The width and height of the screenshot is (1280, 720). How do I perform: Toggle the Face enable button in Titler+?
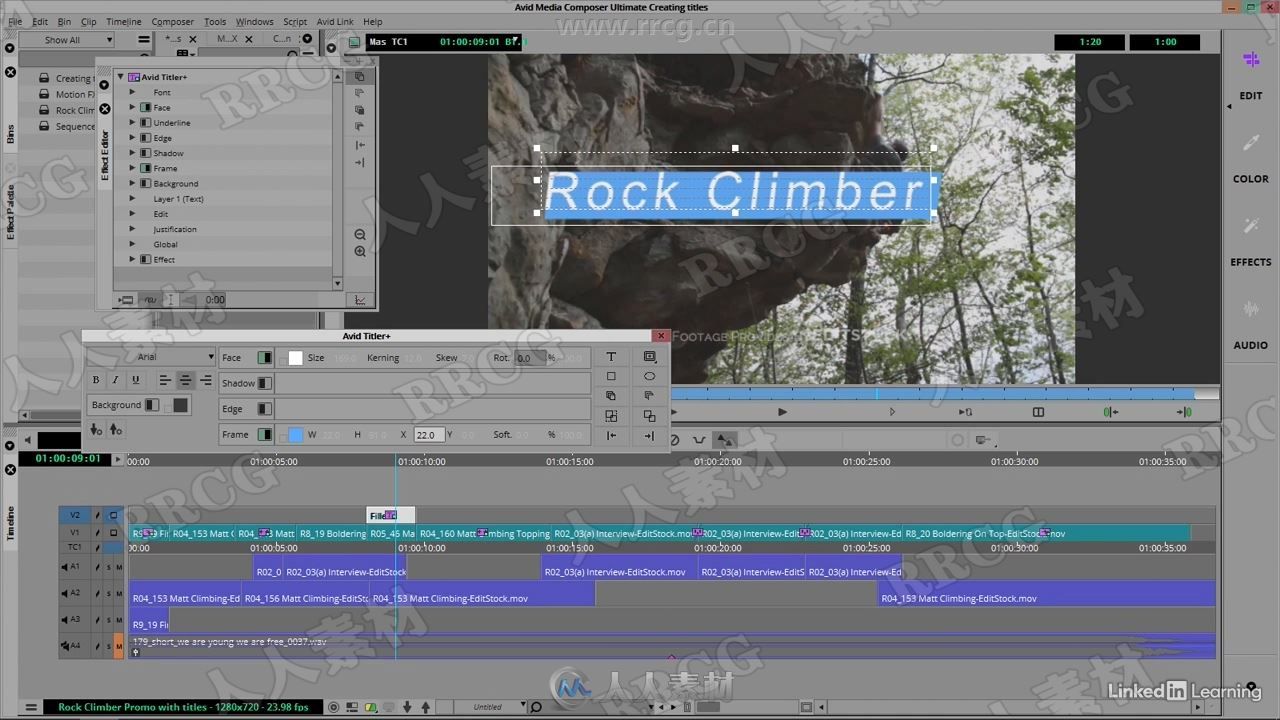[265, 358]
